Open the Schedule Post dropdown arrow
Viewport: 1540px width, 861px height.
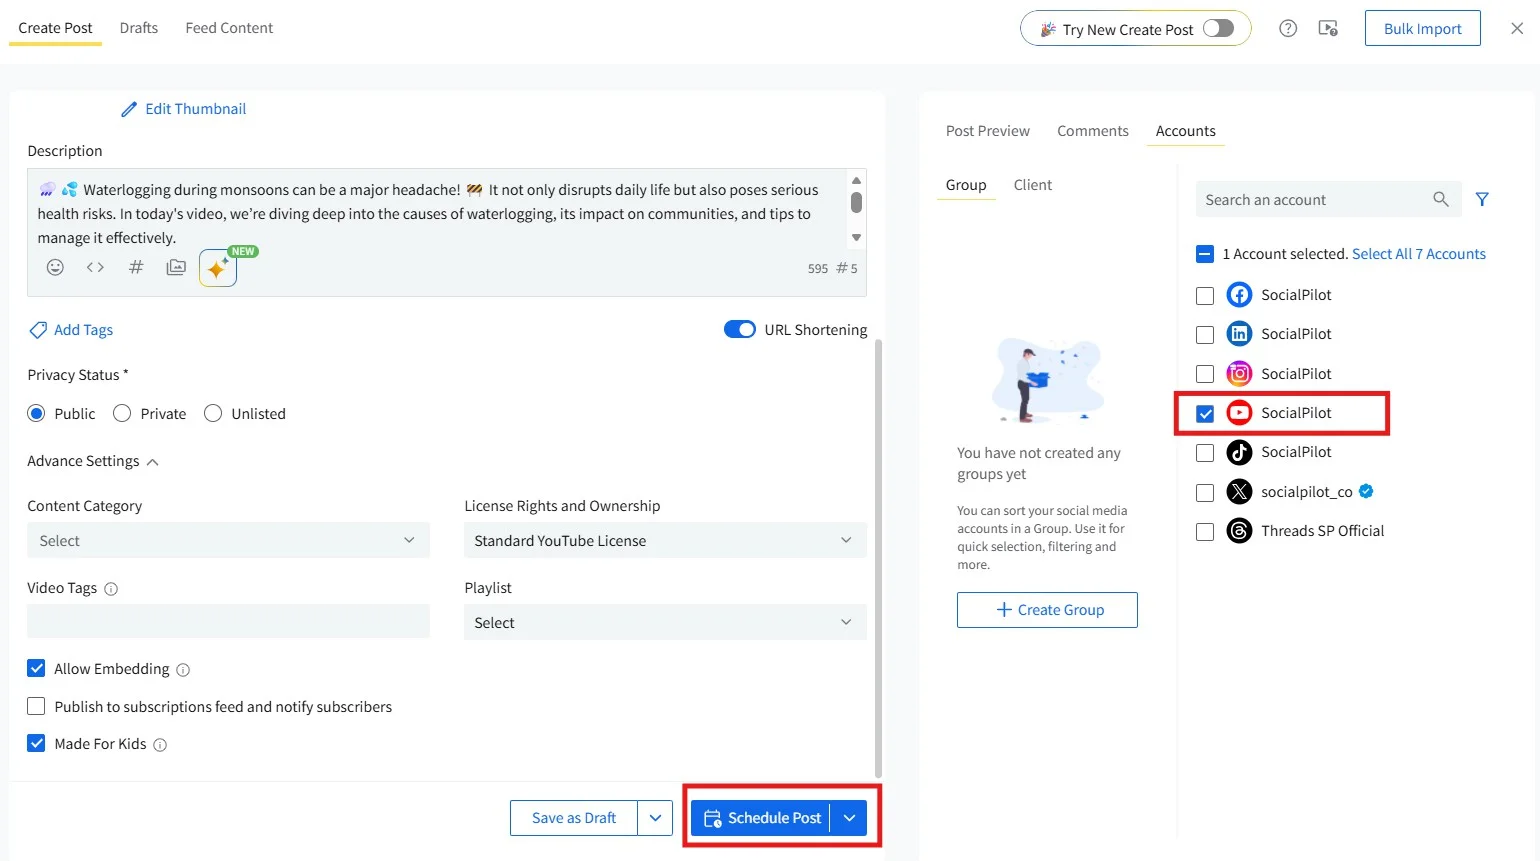tap(849, 818)
